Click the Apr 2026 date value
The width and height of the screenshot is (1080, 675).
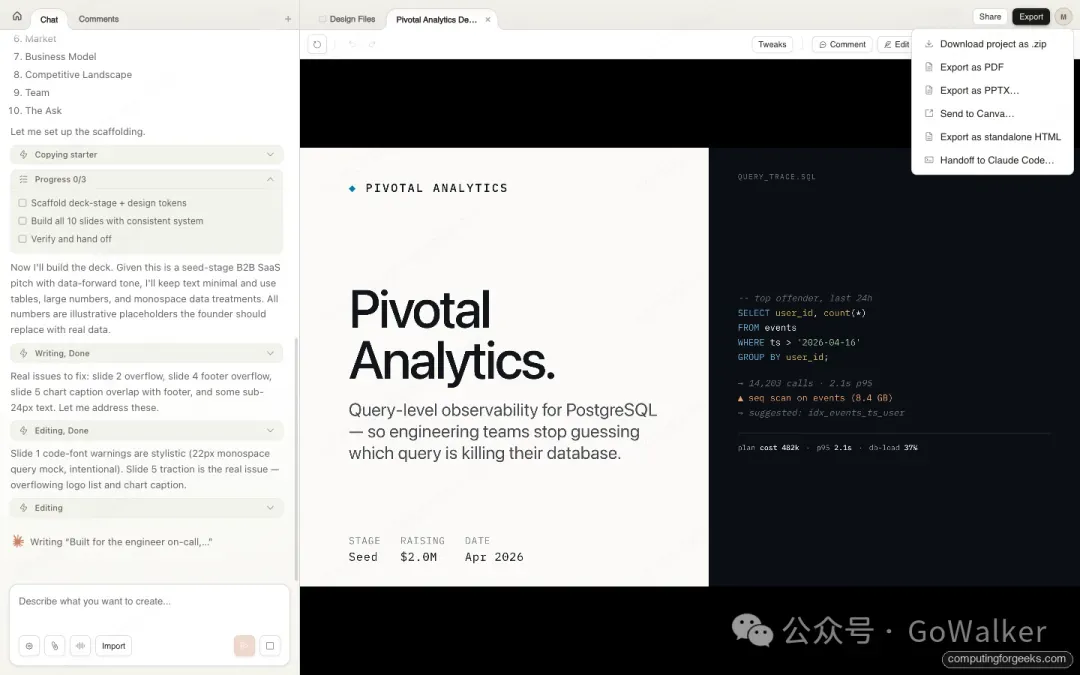point(494,557)
